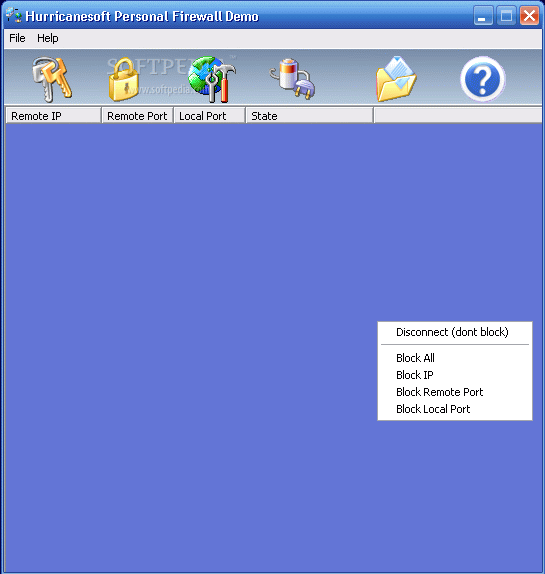Open the File menu
Viewport: 545px width, 574px height.
[x=17, y=38]
